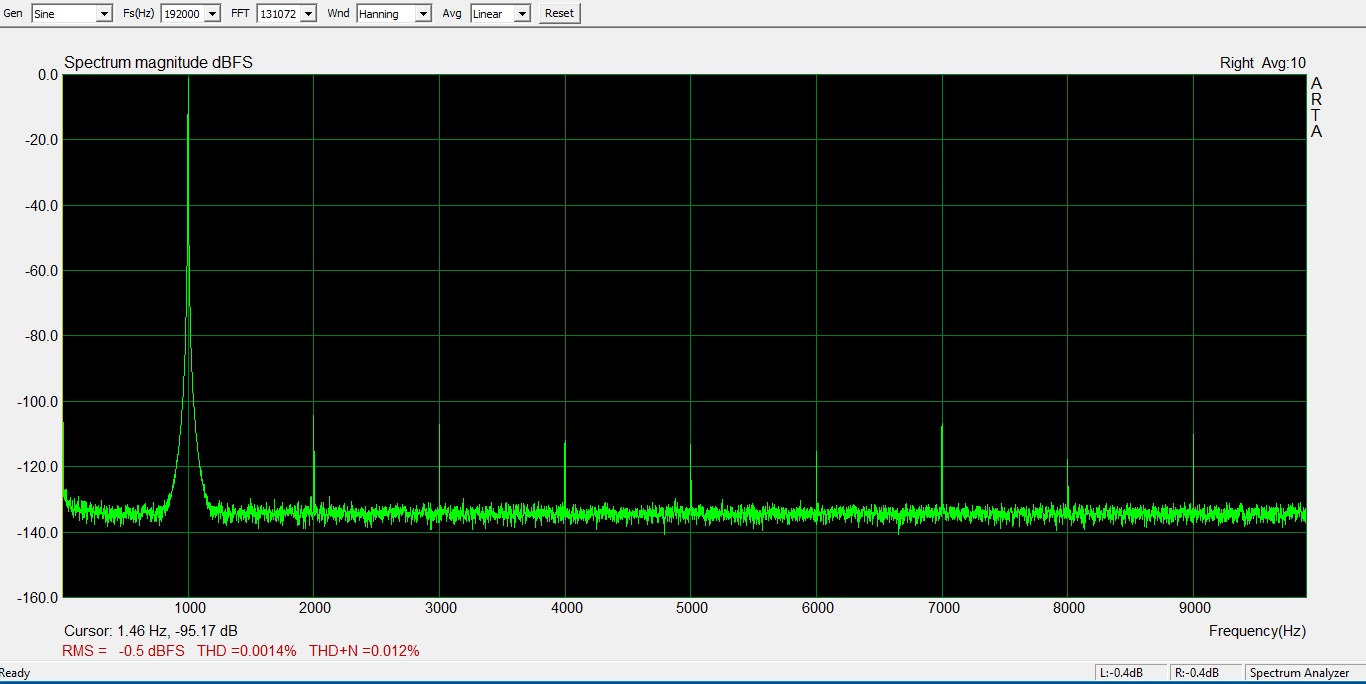Viewport: 1366px width, 684px height.
Task: Click the -60.0 dB axis label
Action: 41,271
